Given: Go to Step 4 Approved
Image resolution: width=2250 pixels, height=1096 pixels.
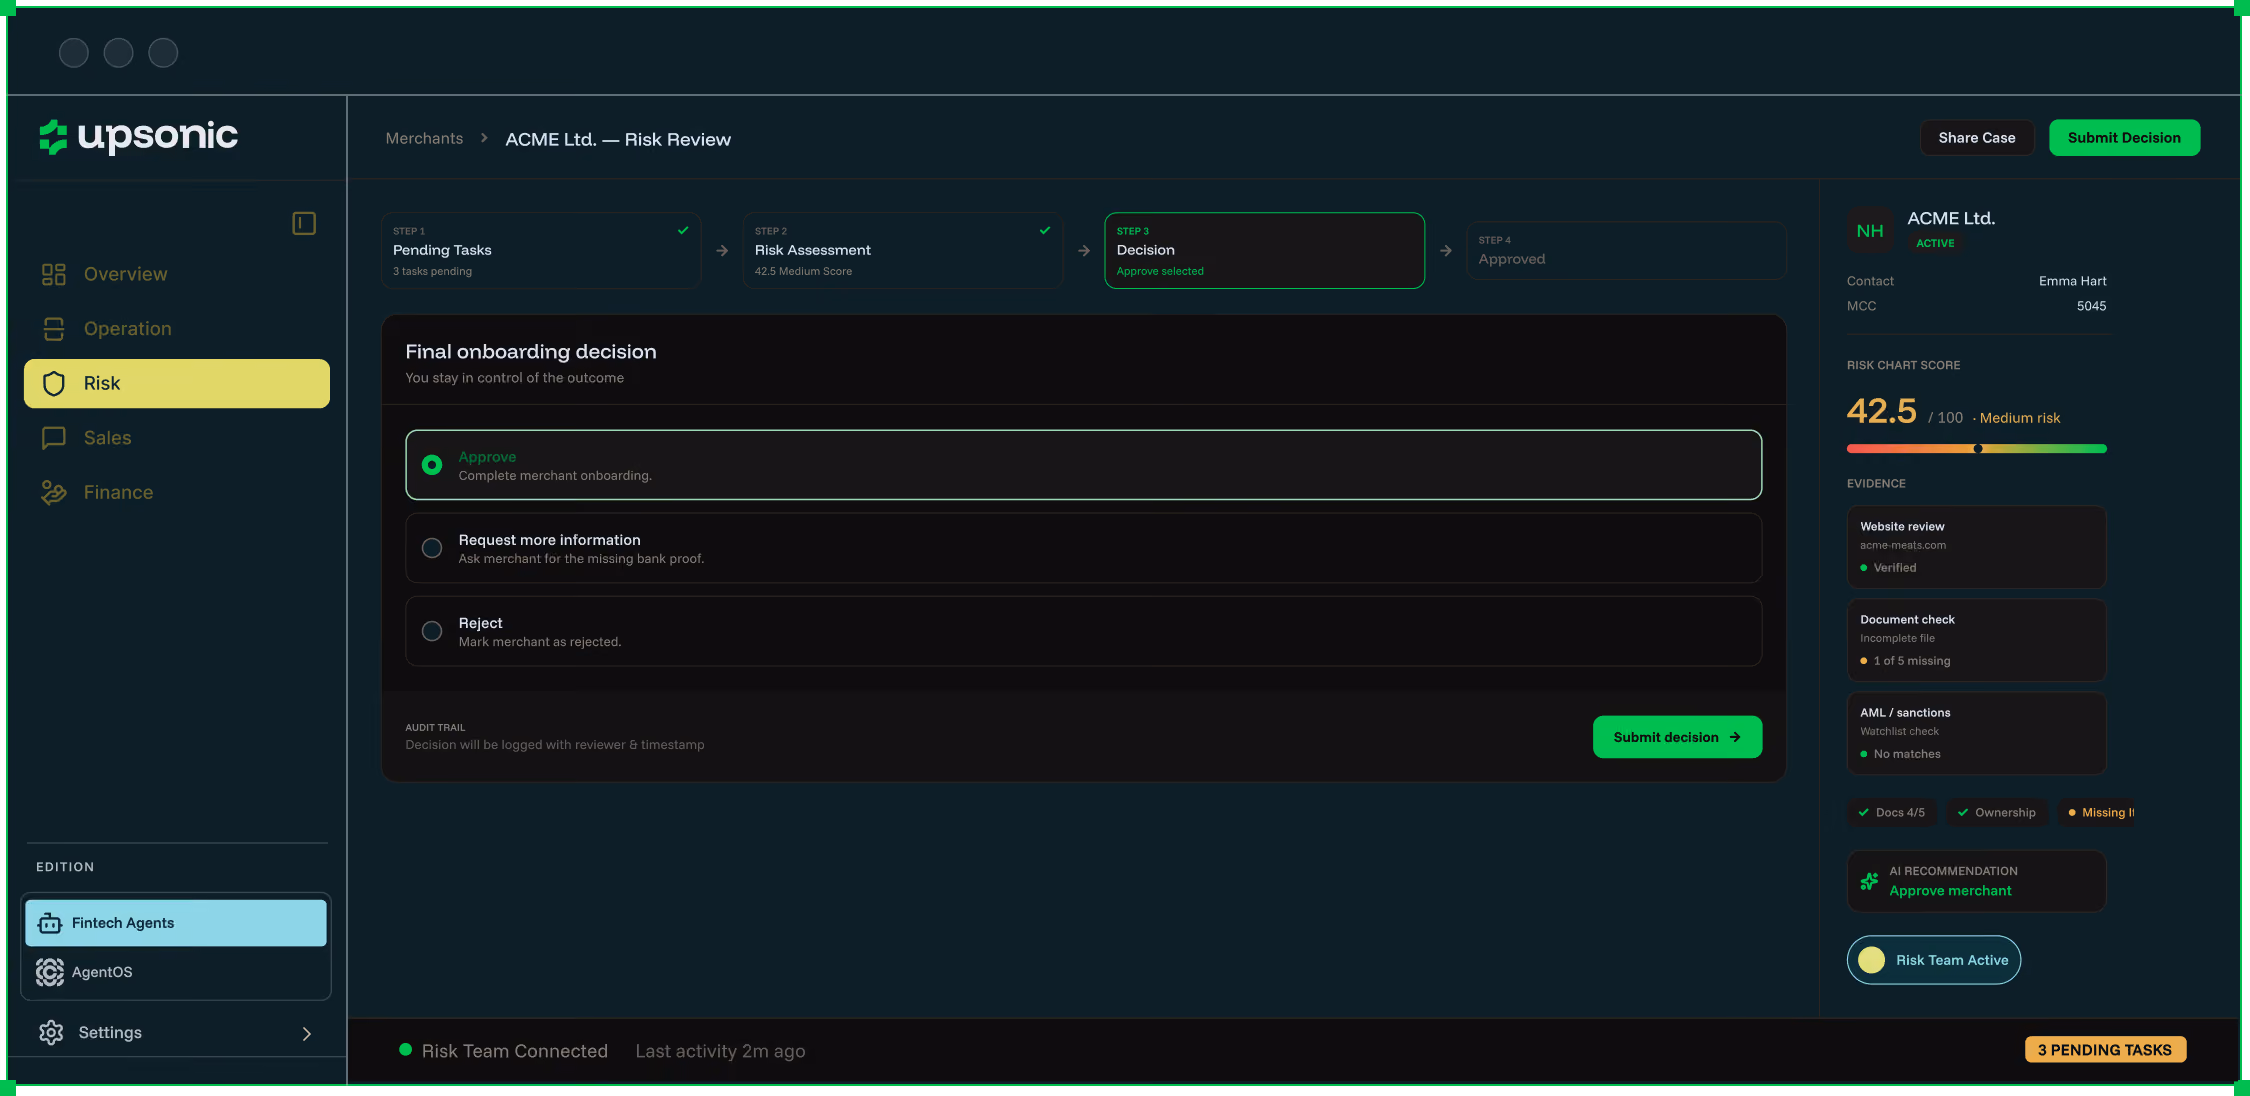Looking at the screenshot, I should 1627,251.
